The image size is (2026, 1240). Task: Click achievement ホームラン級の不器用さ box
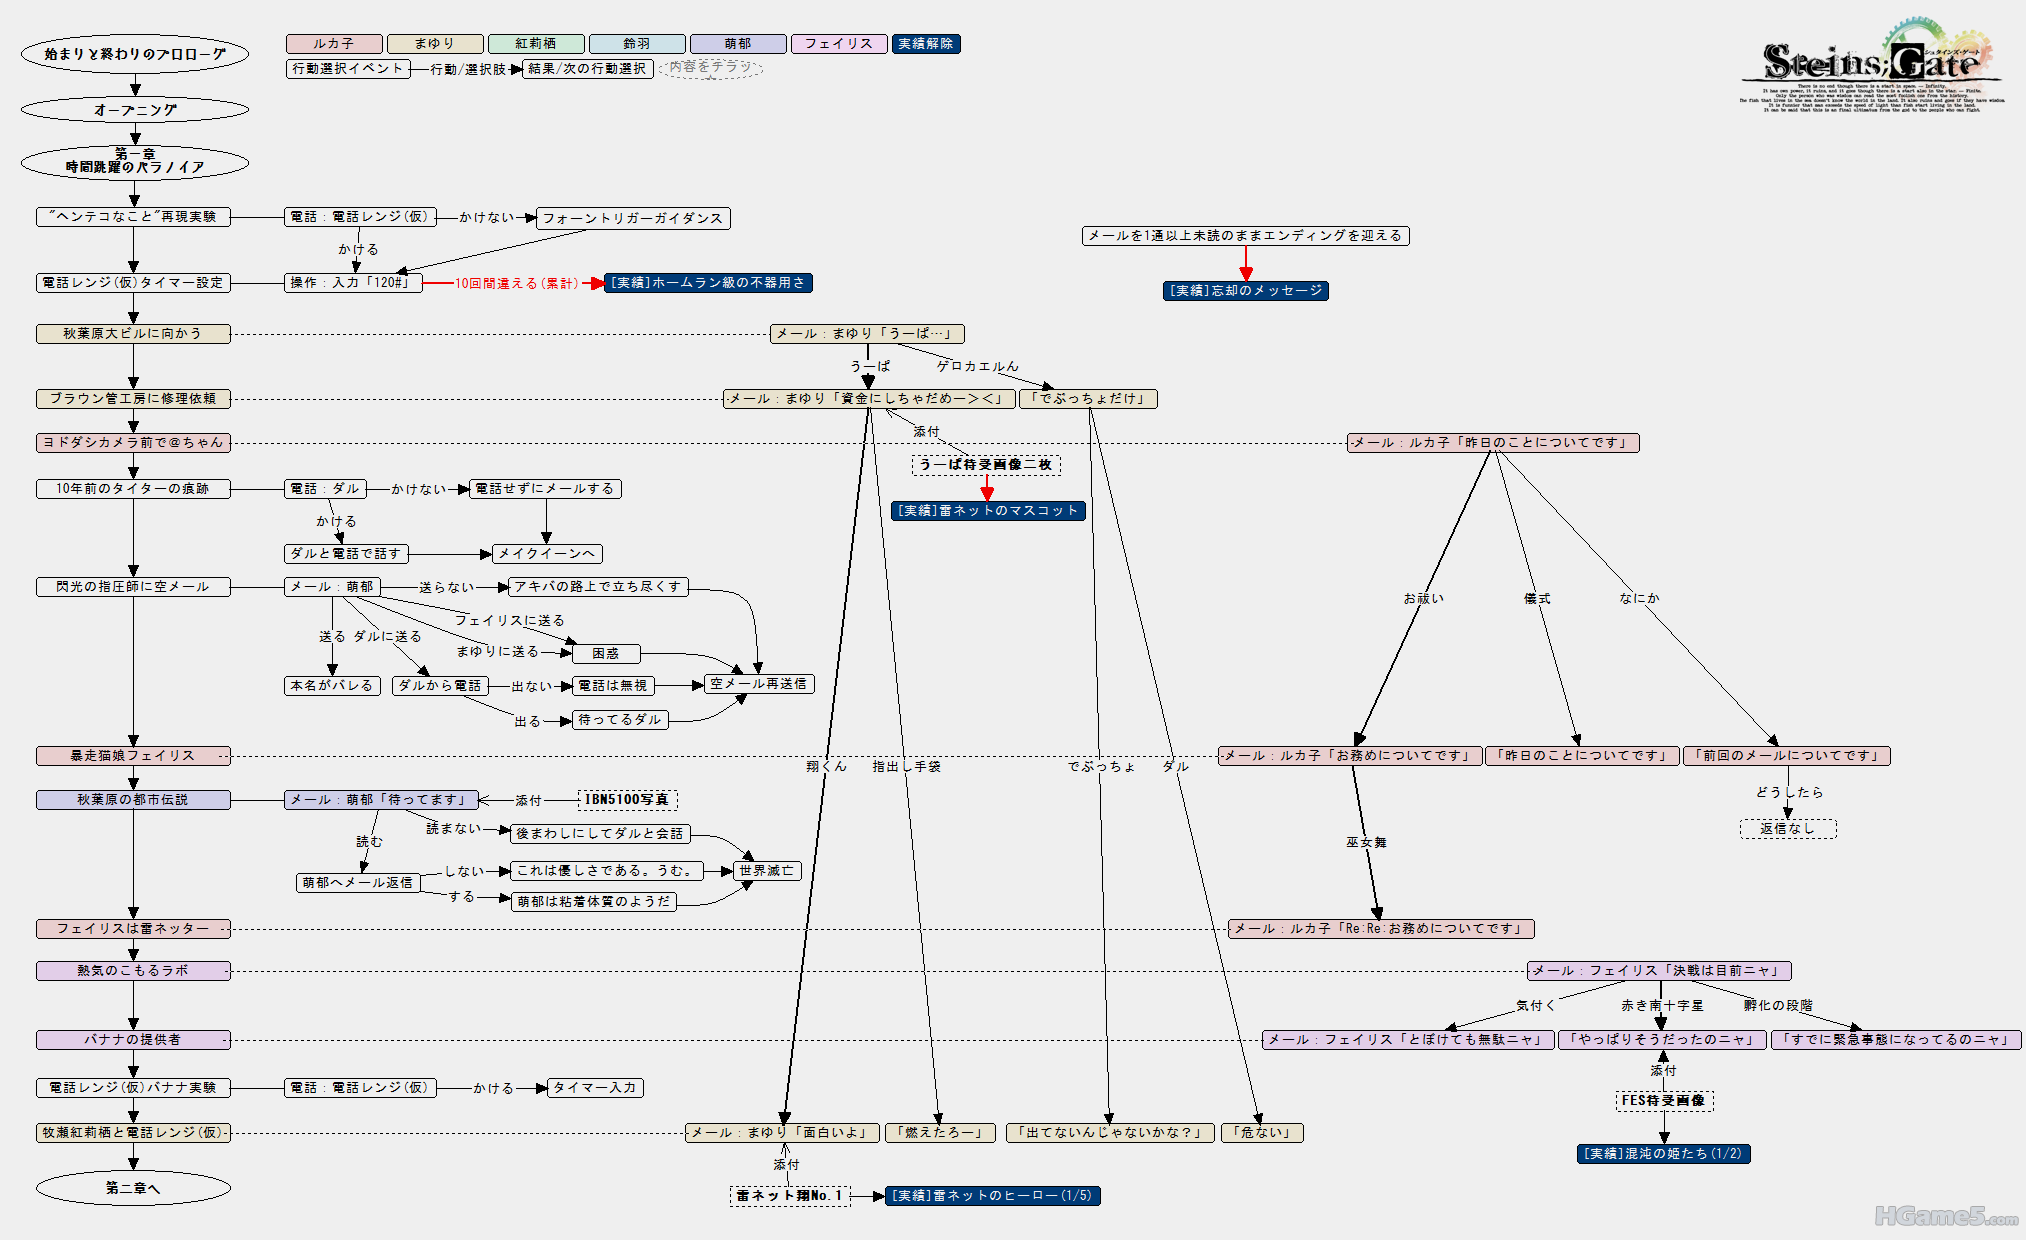click(x=708, y=283)
